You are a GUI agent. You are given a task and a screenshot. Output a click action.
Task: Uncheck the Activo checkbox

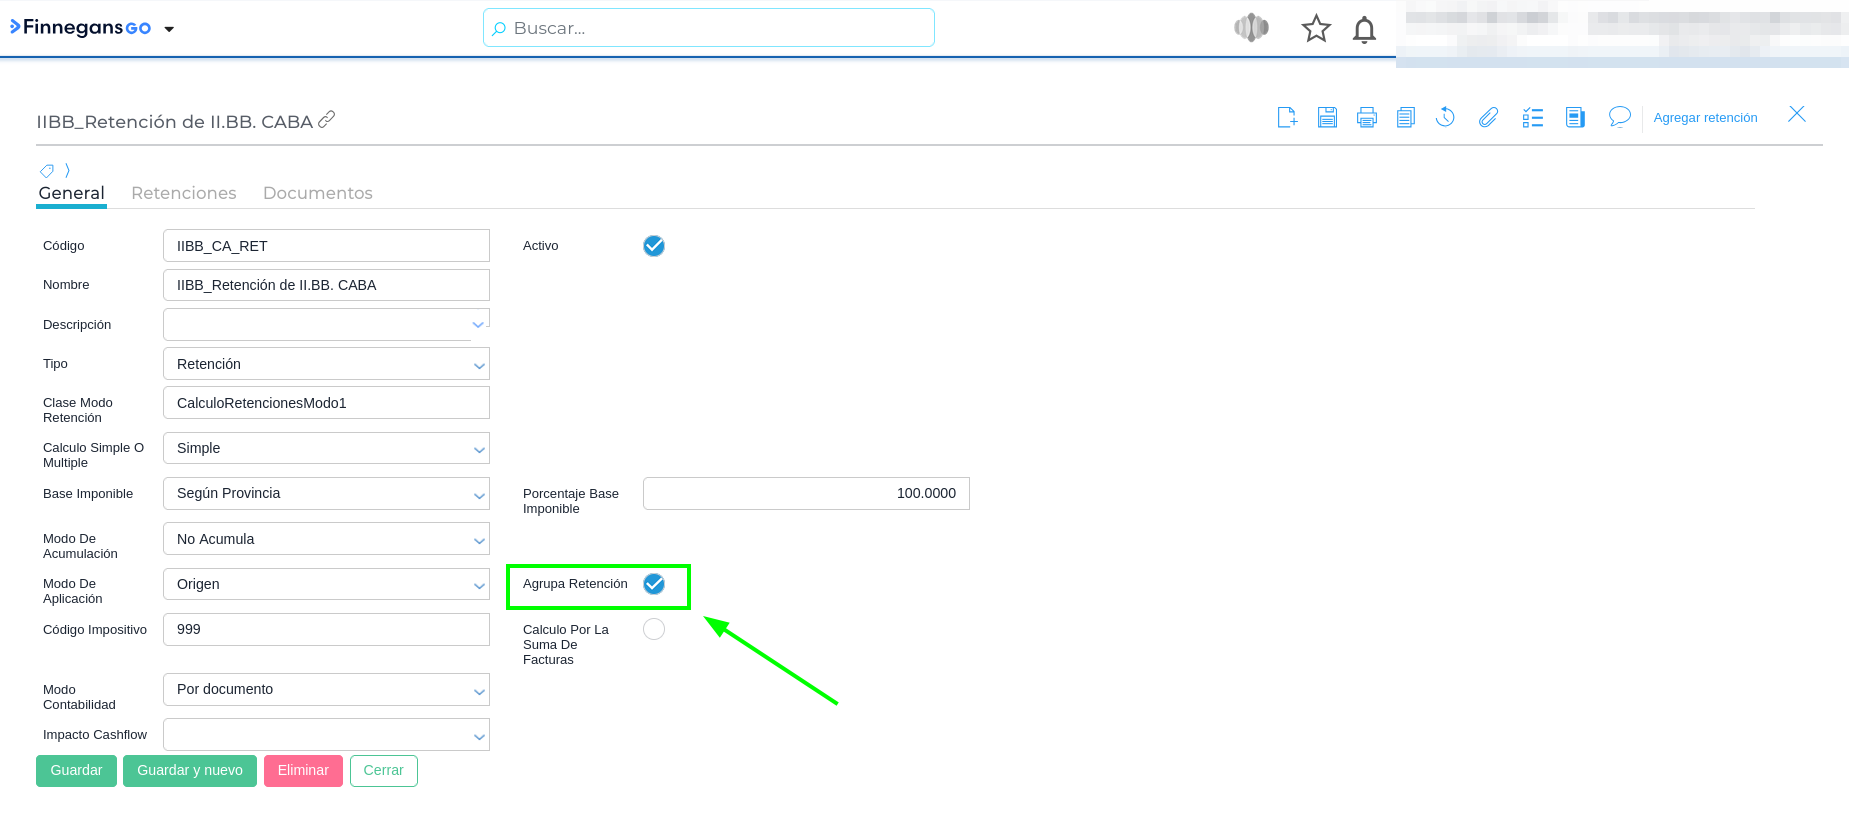[x=654, y=246]
